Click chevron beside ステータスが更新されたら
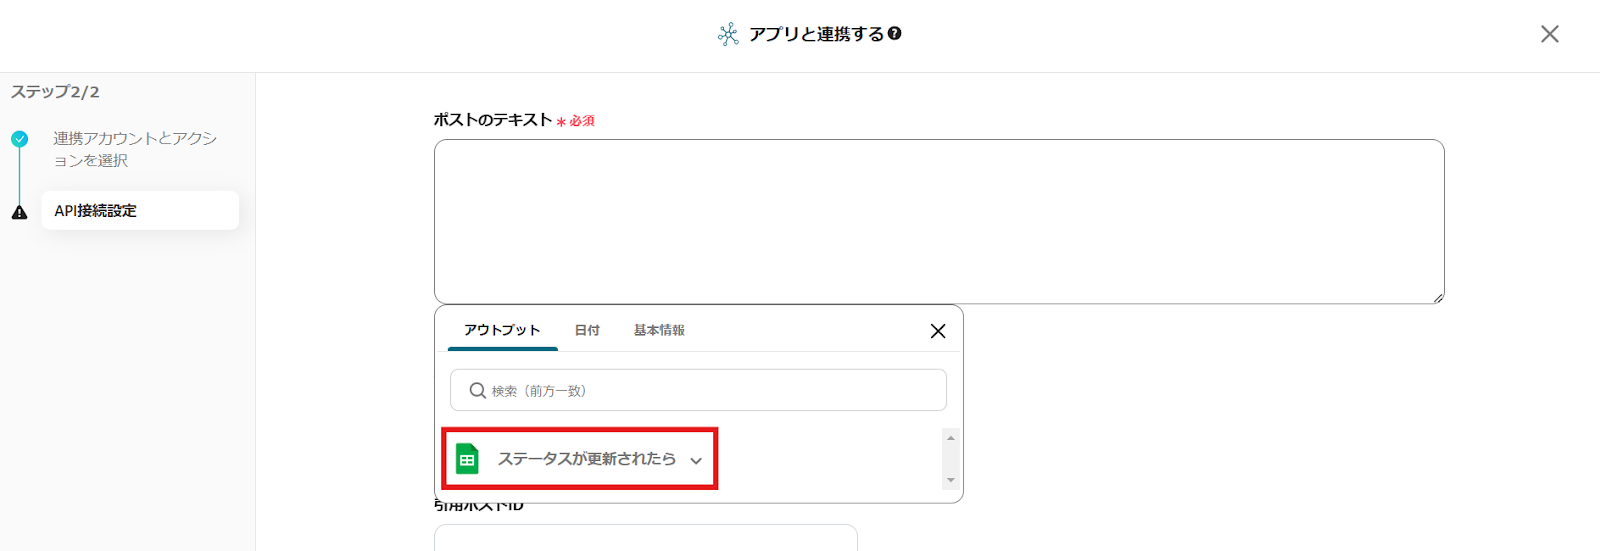 point(696,461)
